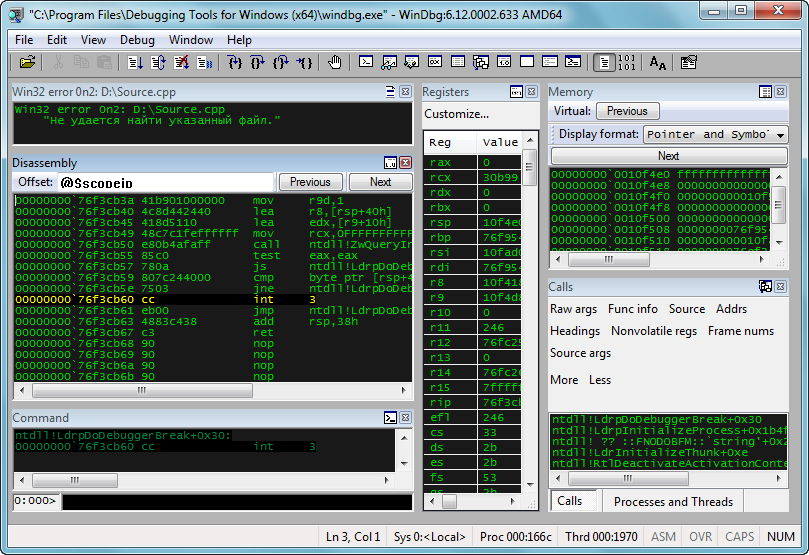Click the Run to Cursor toolbar icon
This screenshot has height=555, width=809.
pos(304,62)
